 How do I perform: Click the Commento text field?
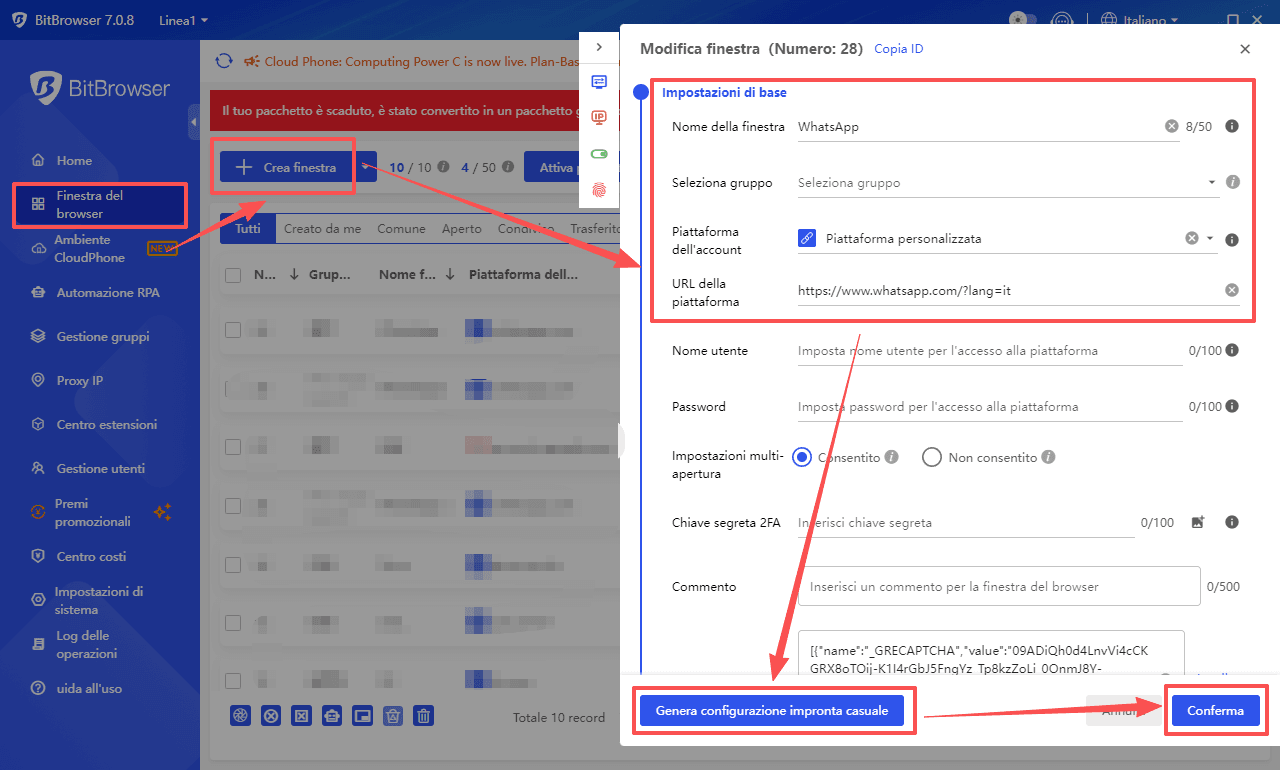tap(998, 586)
